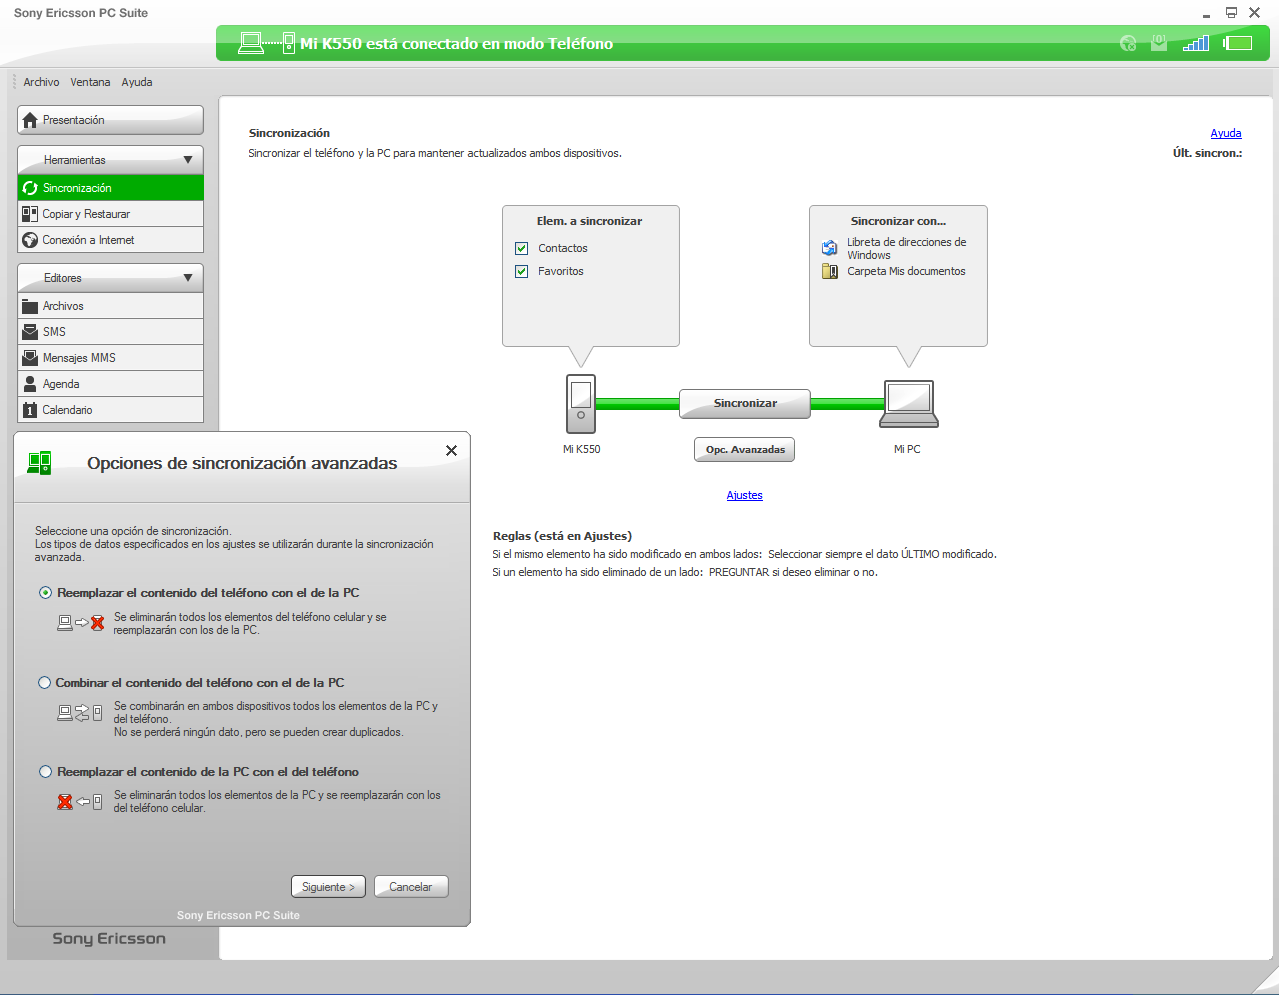The height and width of the screenshot is (995, 1279).
Task: Click the signal strength bars icon
Action: point(1195,43)
